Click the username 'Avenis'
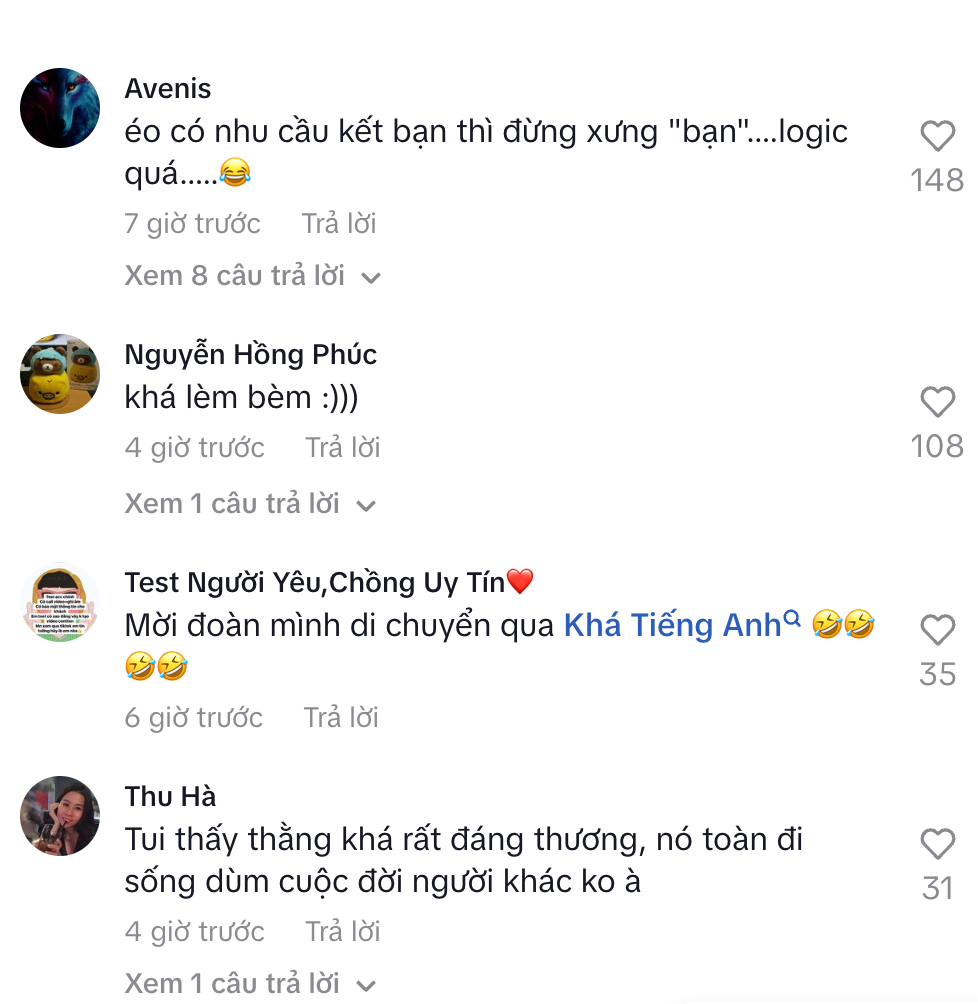 pos(168,89)
